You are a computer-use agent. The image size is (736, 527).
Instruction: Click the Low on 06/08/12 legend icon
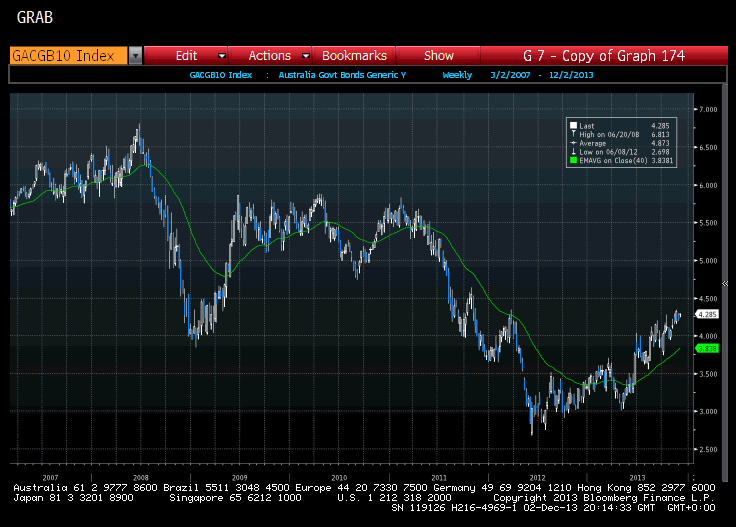point(572,151)
